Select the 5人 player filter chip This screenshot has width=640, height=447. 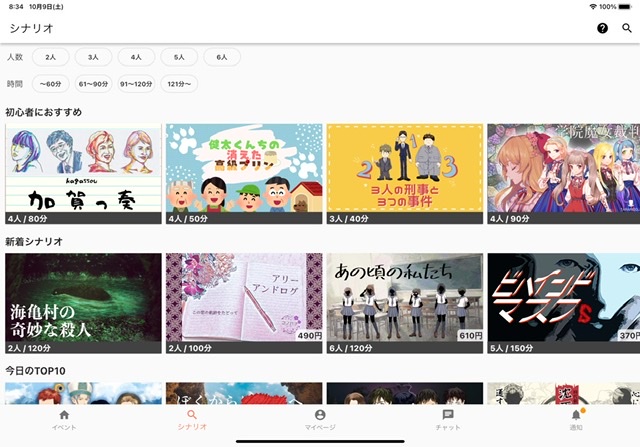(x=179, y=57)
